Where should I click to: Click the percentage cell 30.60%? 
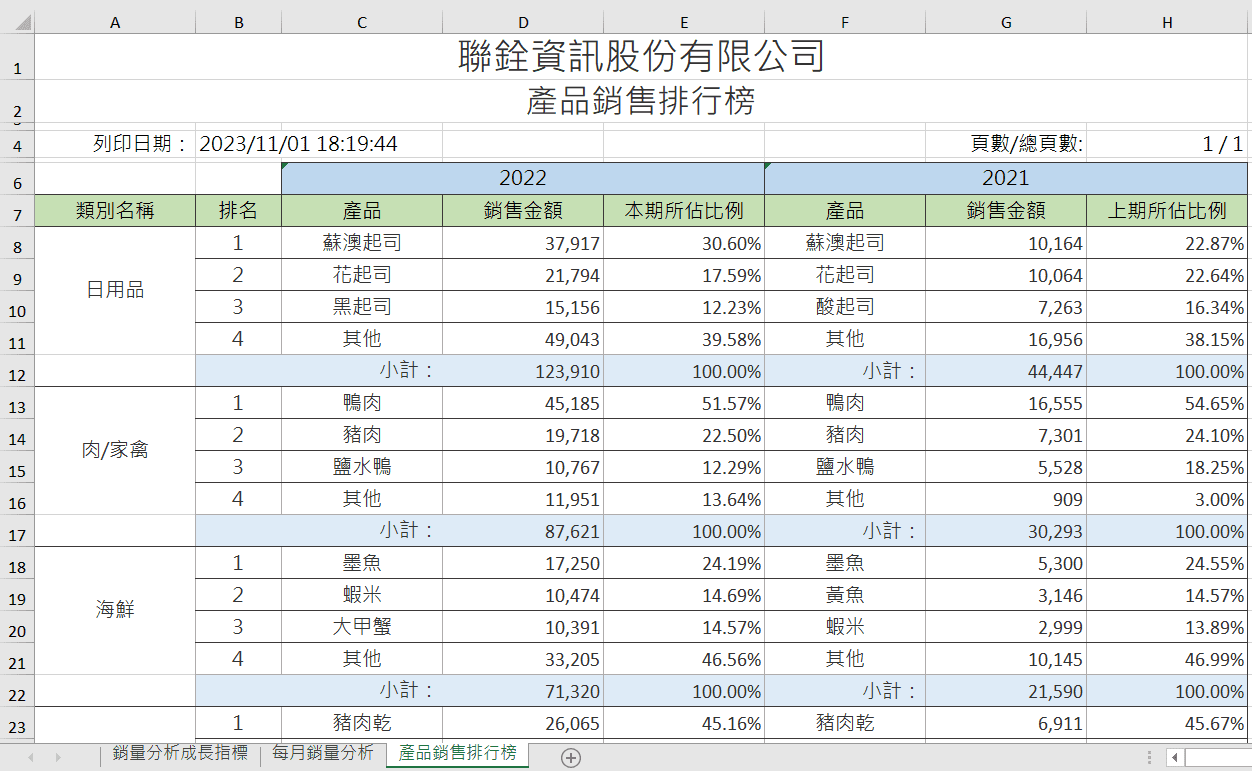point(684,243)
